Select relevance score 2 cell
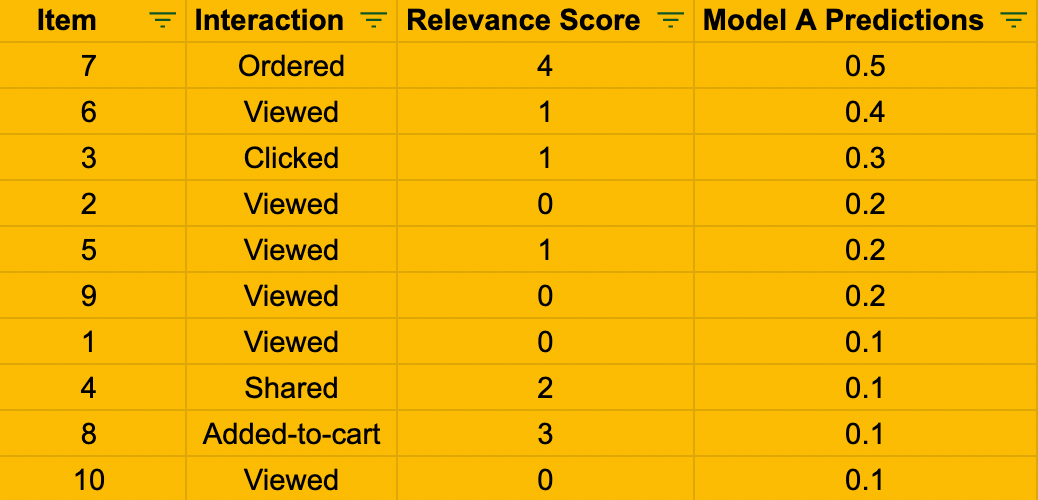Image resolution: width=1038 pixels, height=500 pixels. click(x=545, y=389)
